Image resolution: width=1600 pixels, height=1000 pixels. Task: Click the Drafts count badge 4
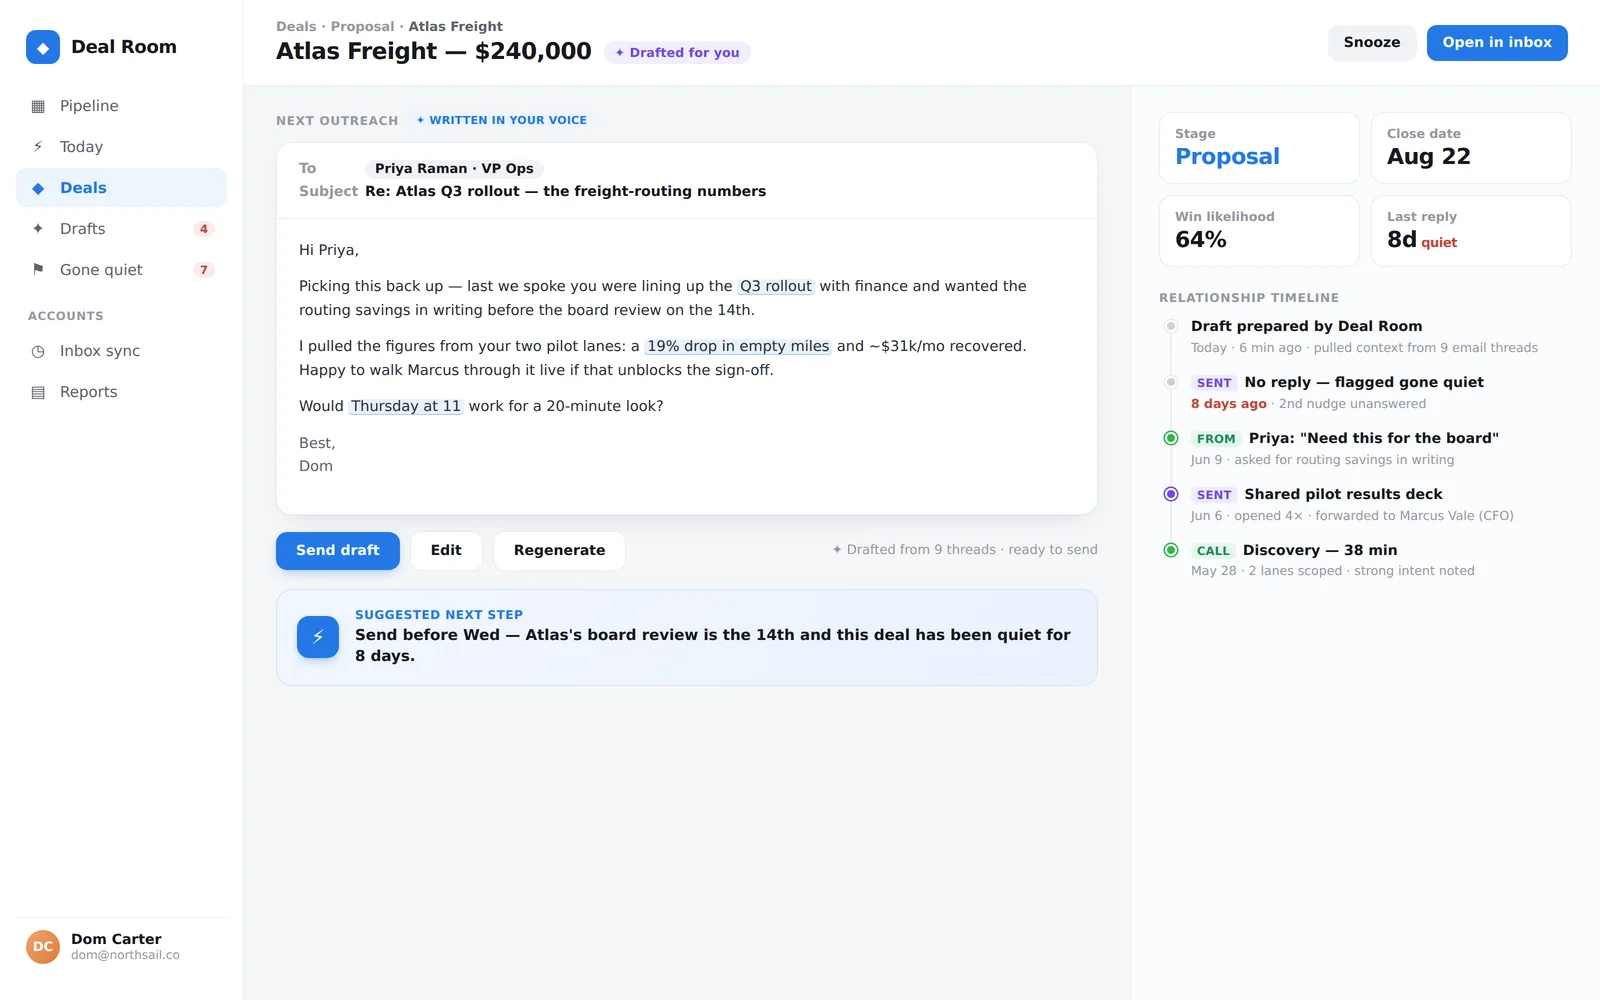click(x=204, y=229)
